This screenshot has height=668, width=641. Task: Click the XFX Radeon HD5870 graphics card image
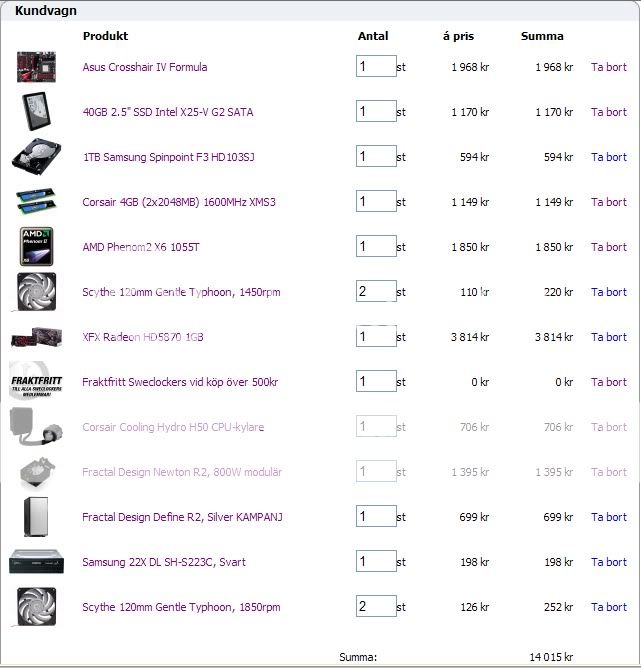click(x=36, y=337)
